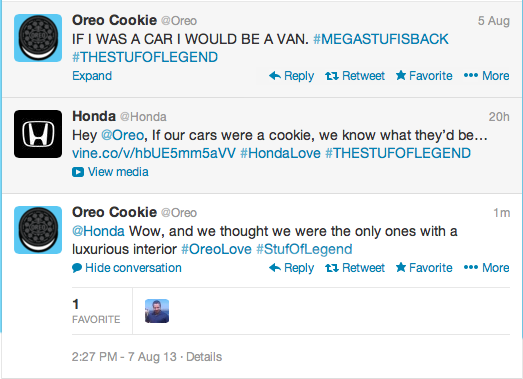Favorite the first Oreo van tweet
The image size is (523, 379).
coord(424,76)
